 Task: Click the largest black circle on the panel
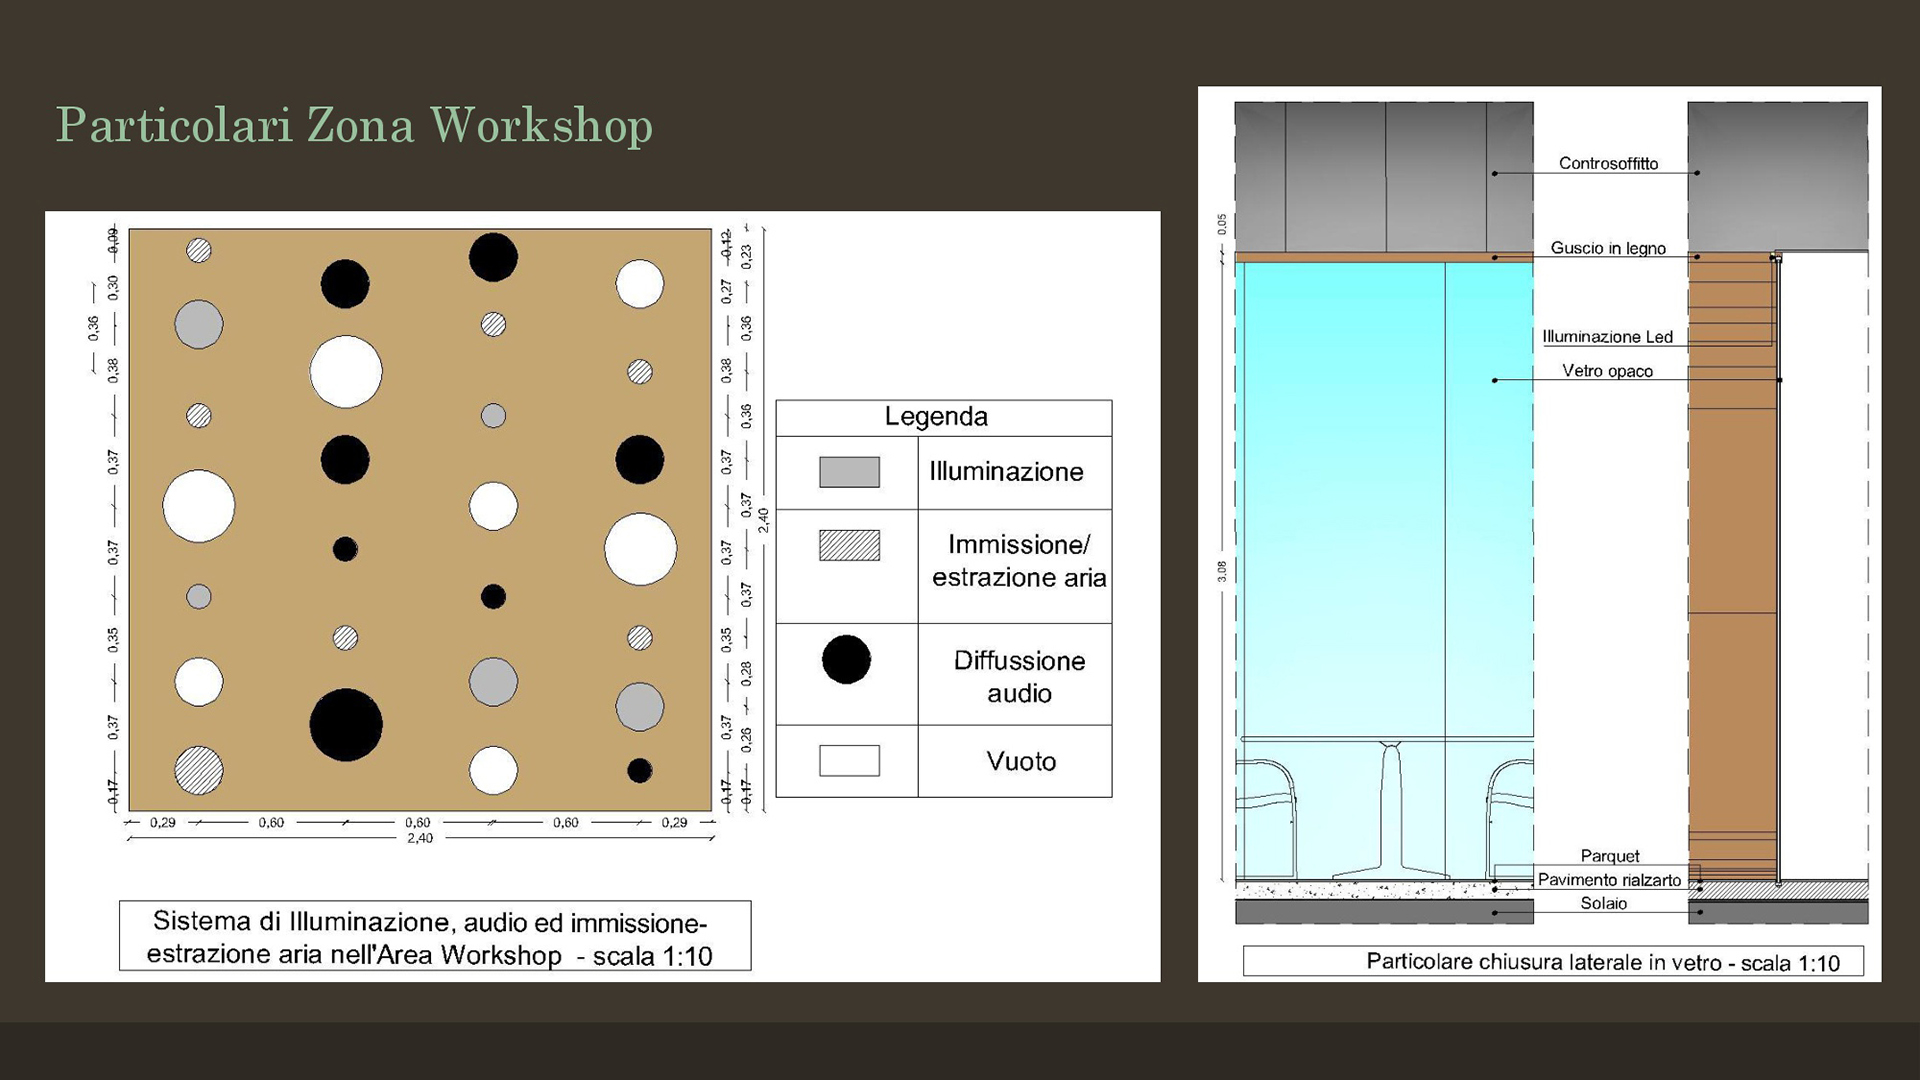point(346,725)
